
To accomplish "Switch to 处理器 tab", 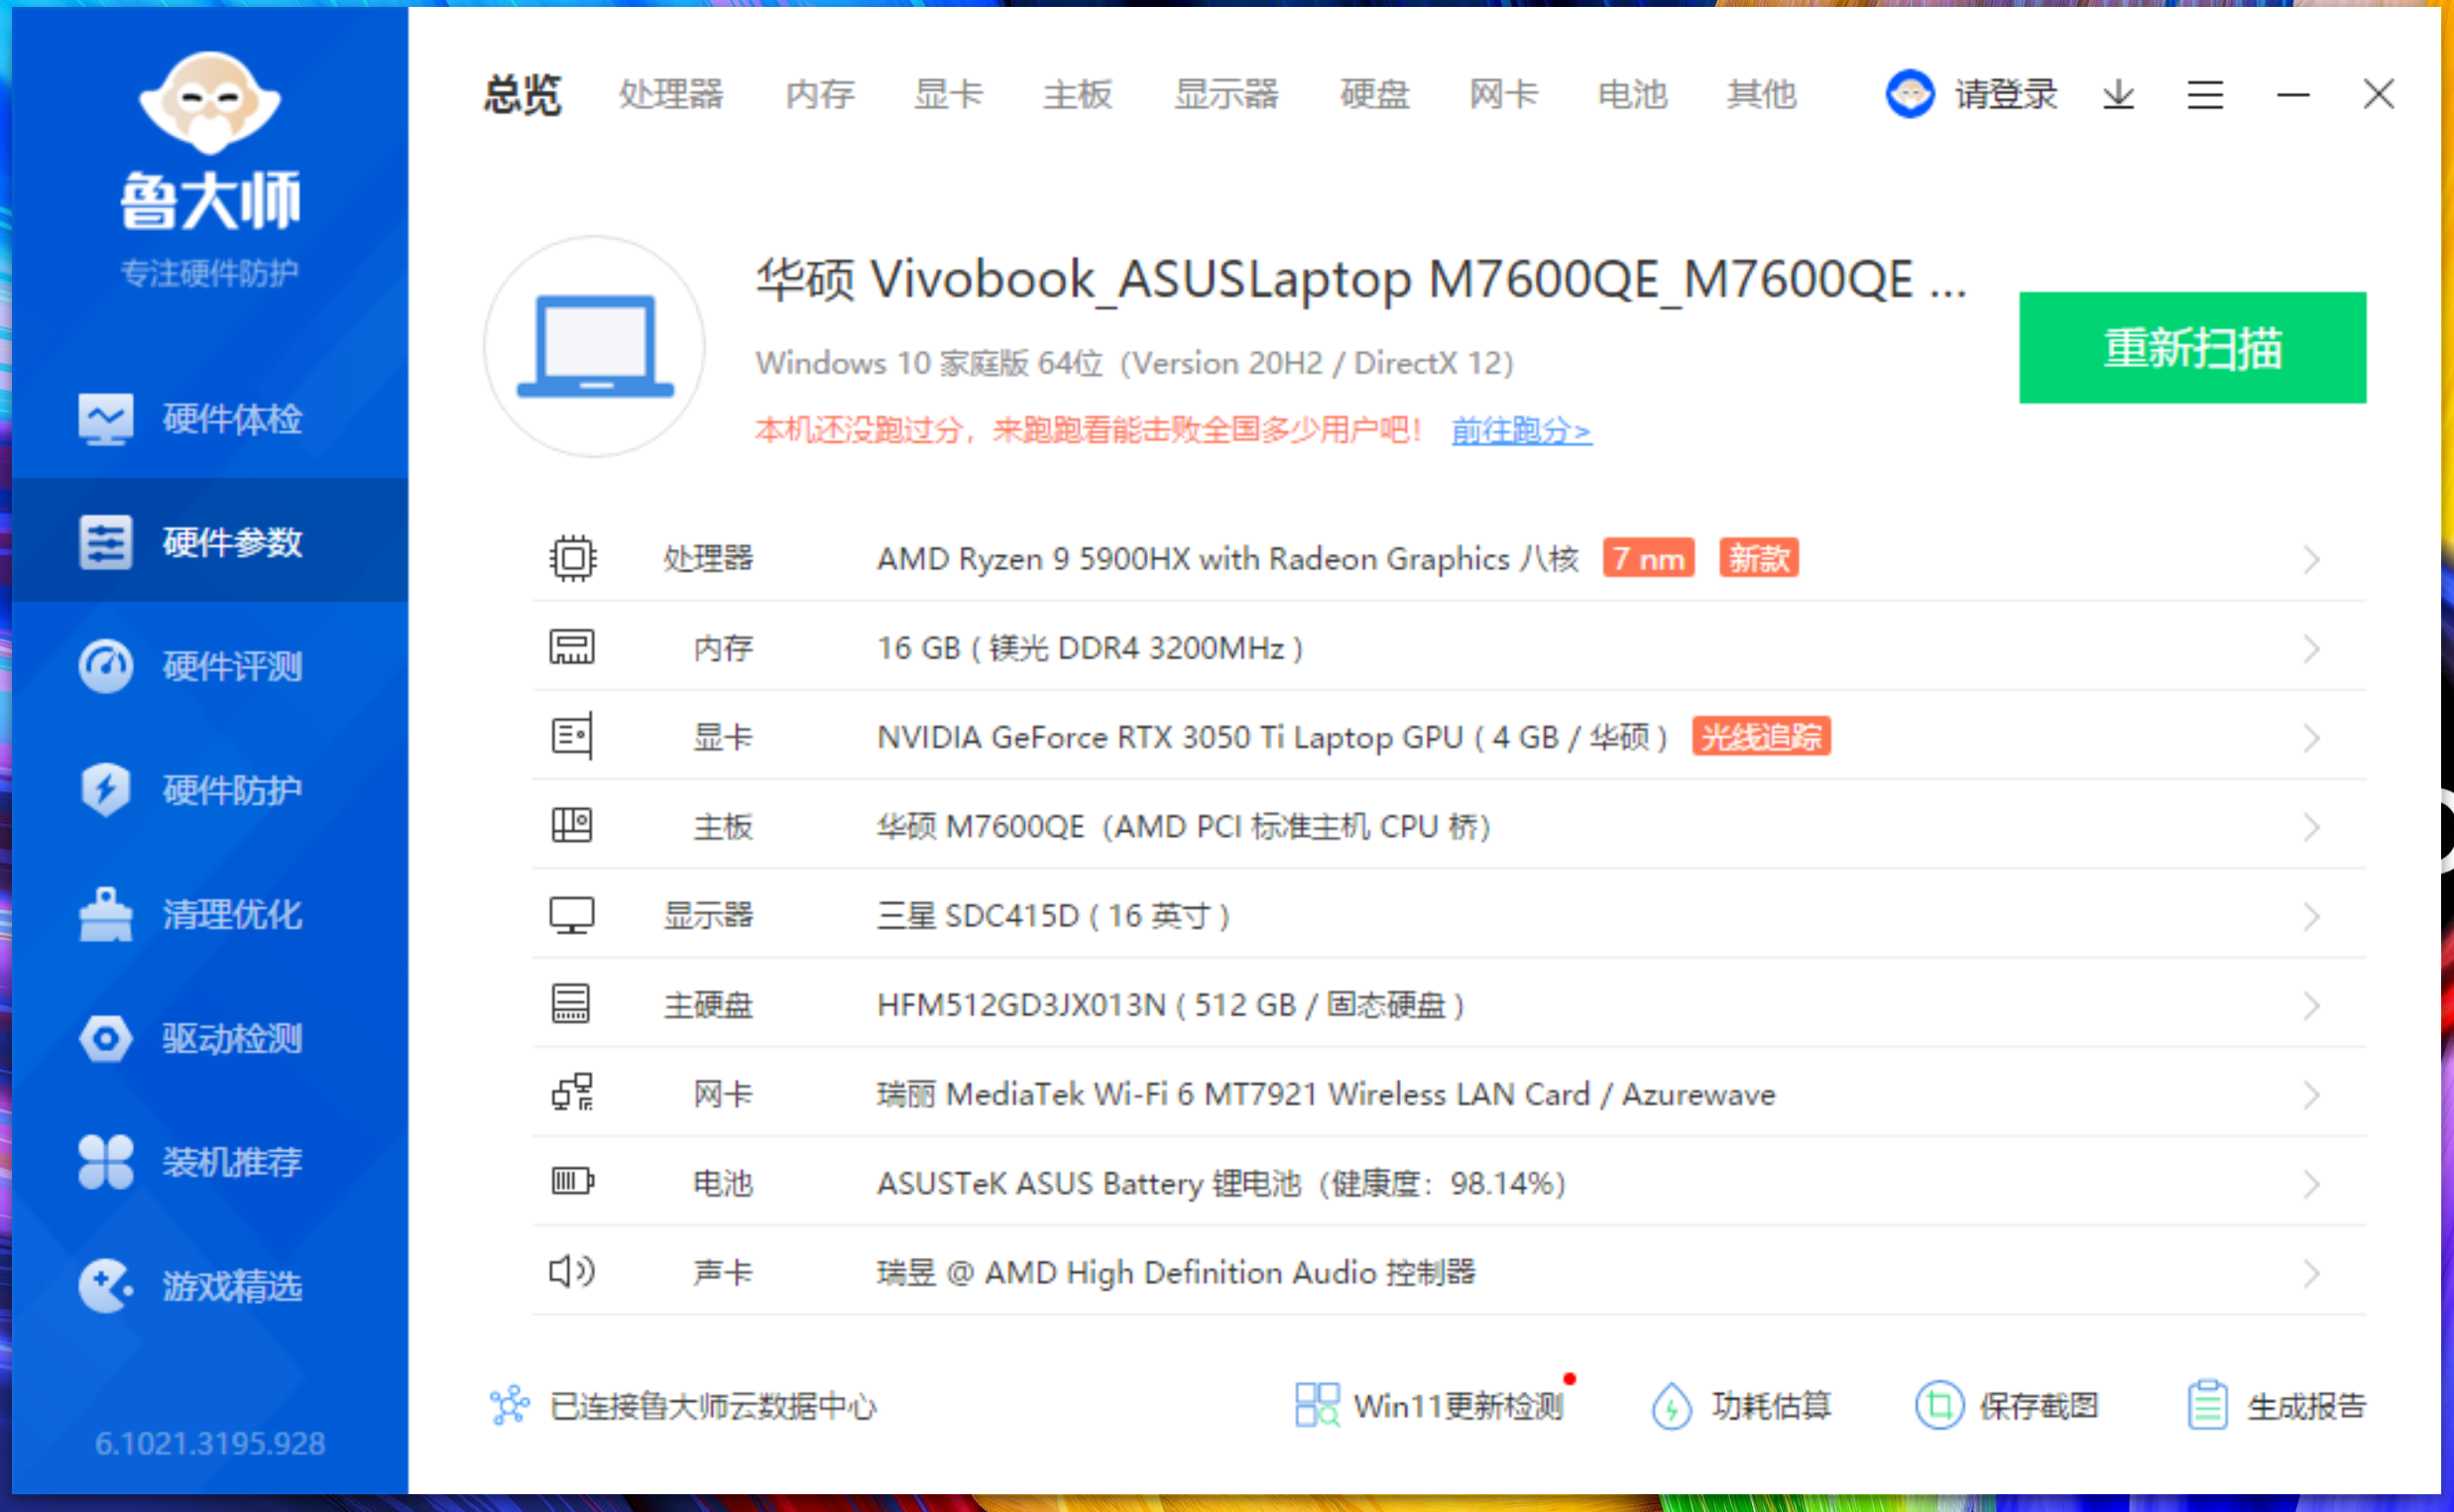I will pyautogui.click(x=671, y=95).
